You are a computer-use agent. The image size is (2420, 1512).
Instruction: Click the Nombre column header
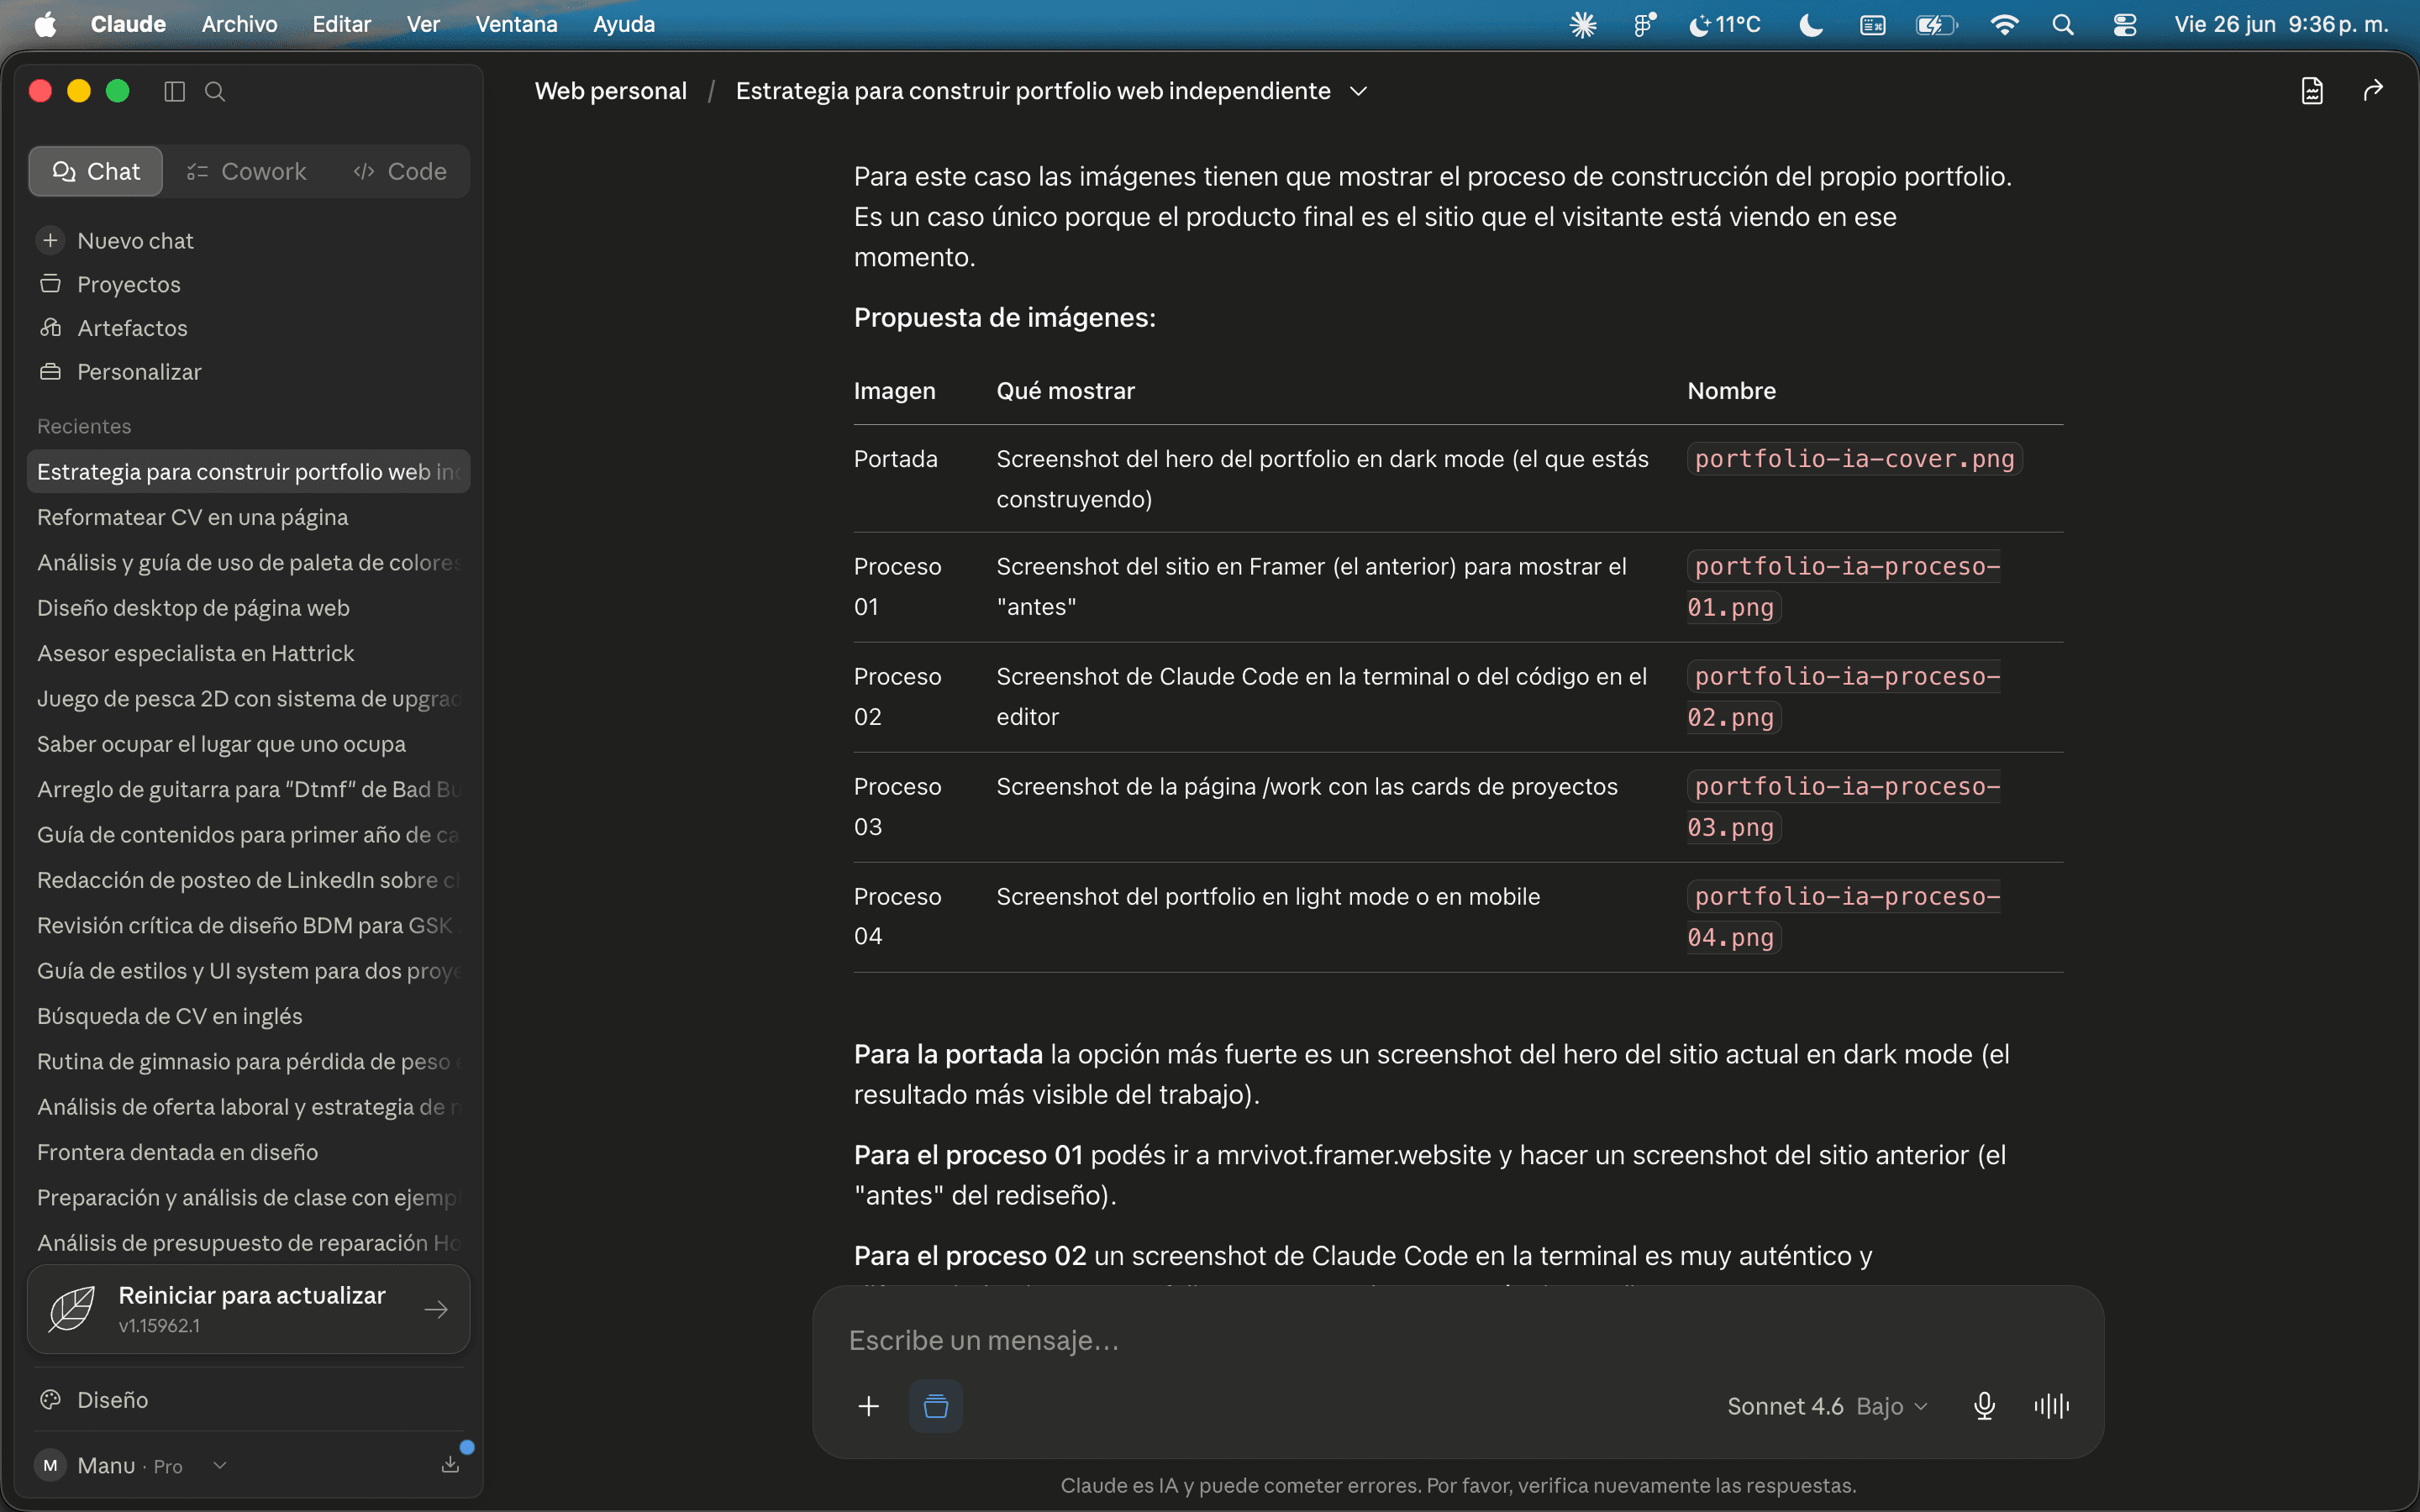tap(1731, 391)
